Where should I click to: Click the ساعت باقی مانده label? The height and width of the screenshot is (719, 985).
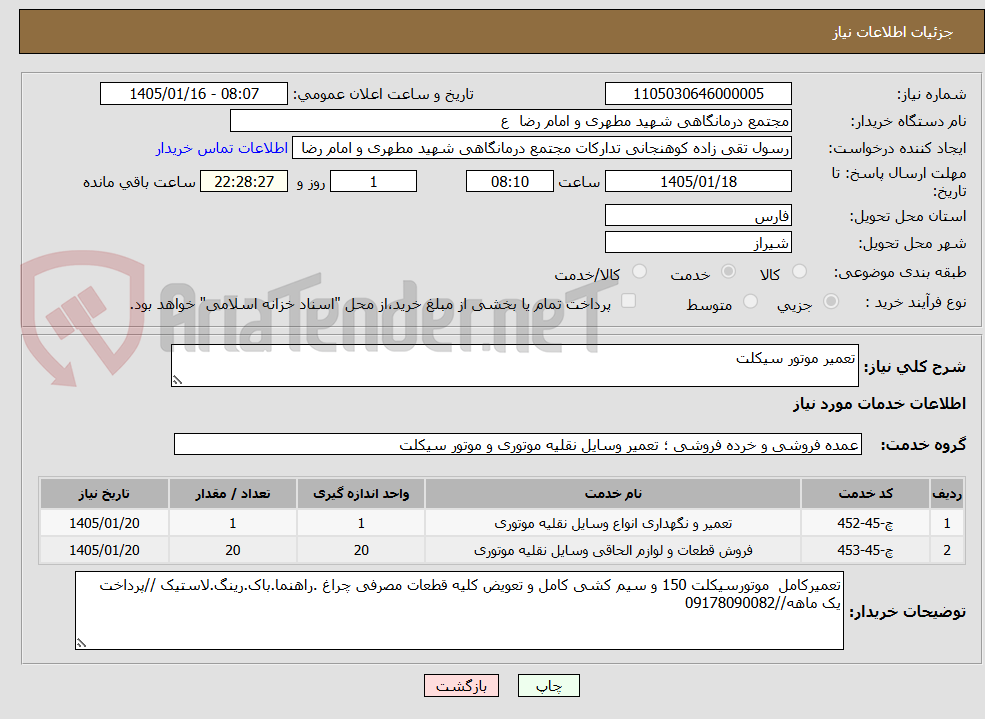tap(139, 182)
